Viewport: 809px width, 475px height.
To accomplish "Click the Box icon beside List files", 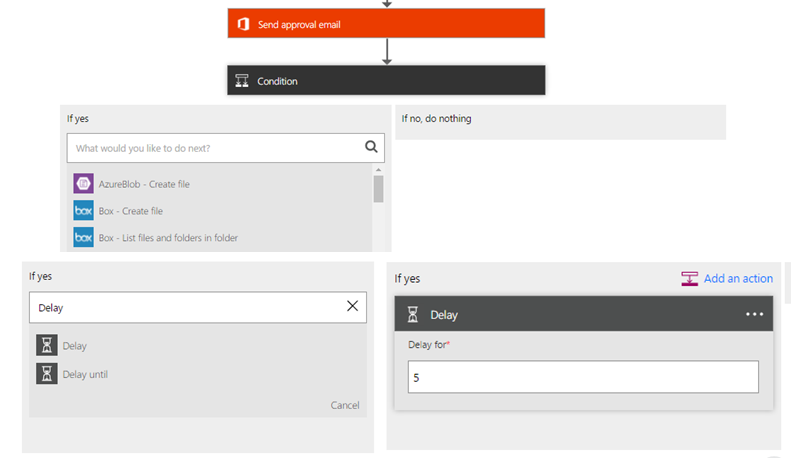I will 83,238.
